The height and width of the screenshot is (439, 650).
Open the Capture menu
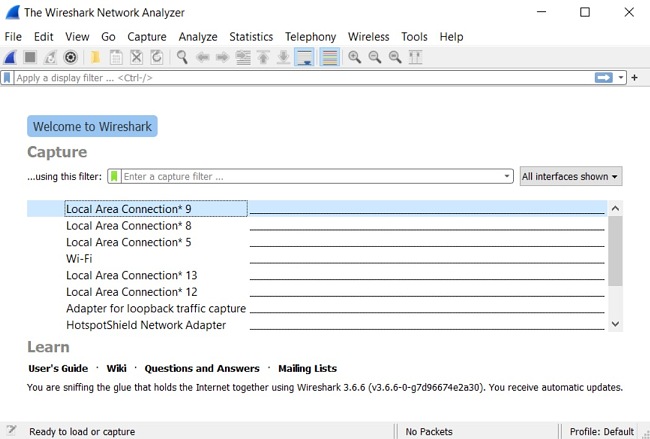coord(147,37)
